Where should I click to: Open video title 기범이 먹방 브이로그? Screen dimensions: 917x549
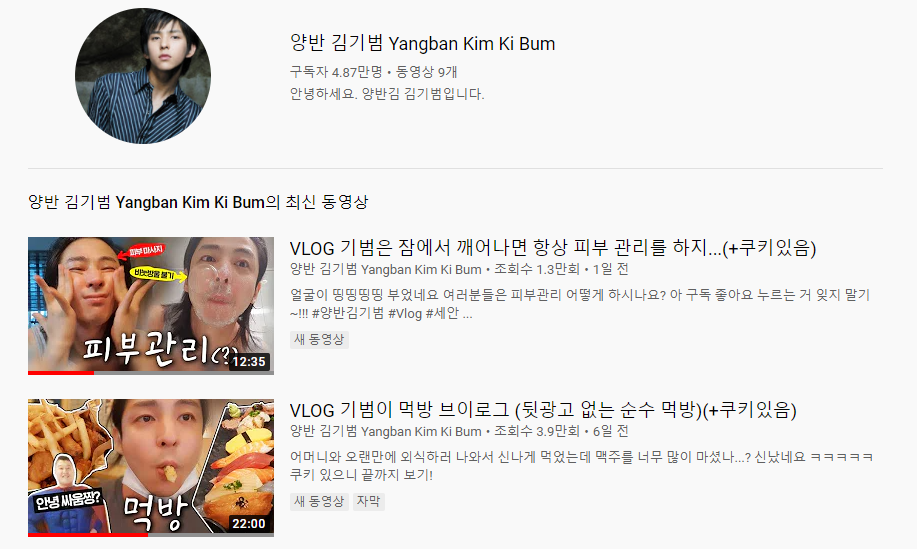coord(543,410)
